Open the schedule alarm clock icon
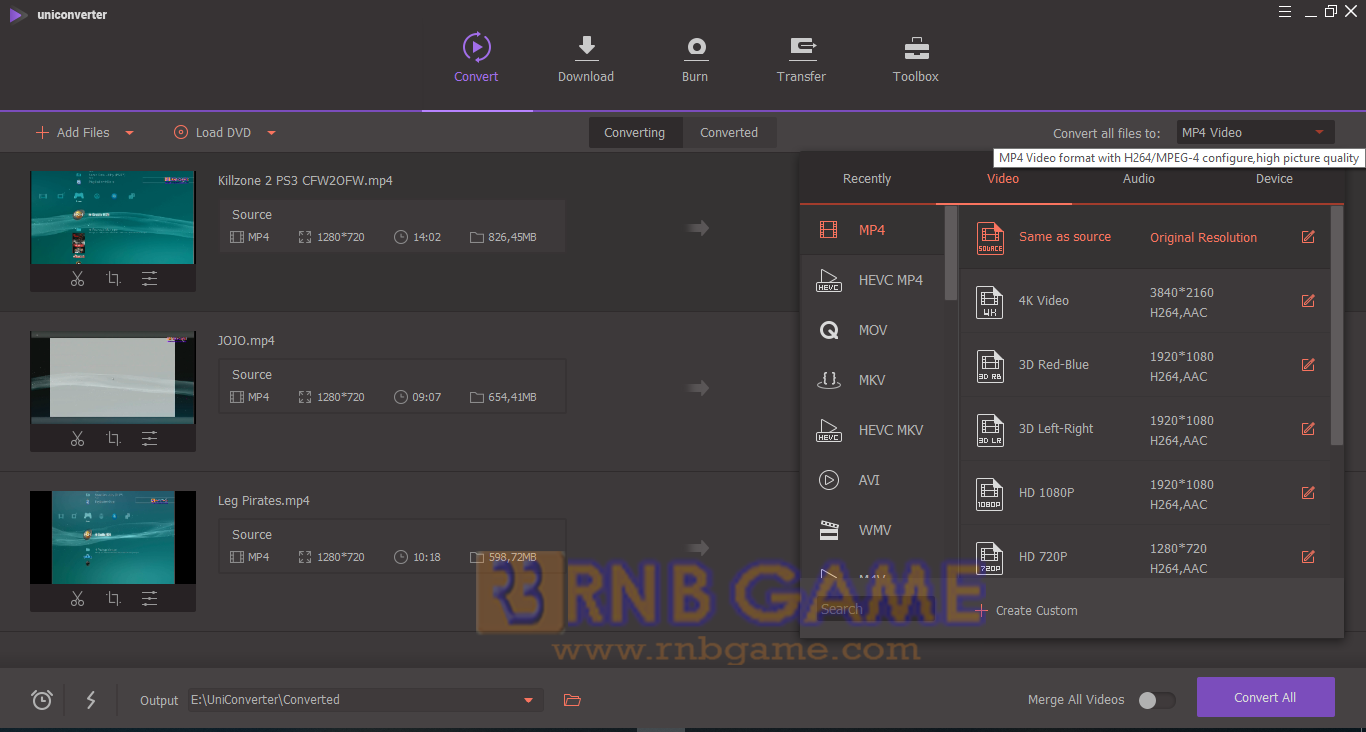The width and height of the screenshot is (1366, 732). [x=42, y=700]
